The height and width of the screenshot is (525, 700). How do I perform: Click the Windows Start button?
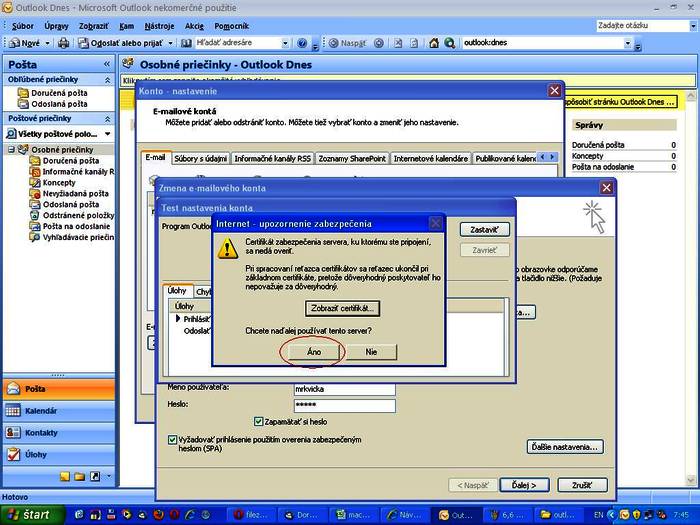pyautogui.click(x=33, y=515)
